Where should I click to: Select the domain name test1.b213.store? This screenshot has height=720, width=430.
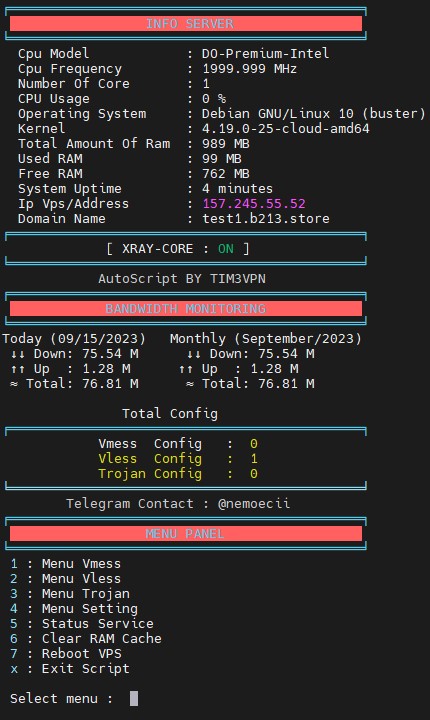tap(266, 219)
